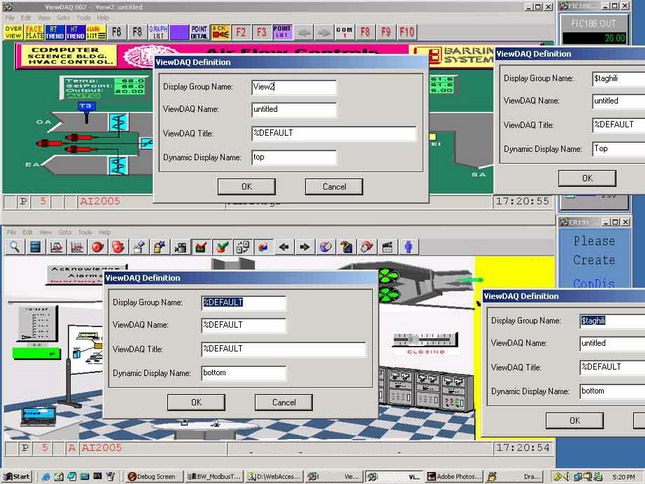The image size is (645, 484).
Task: Open the GRAPH LIST button
Action: 157,32
